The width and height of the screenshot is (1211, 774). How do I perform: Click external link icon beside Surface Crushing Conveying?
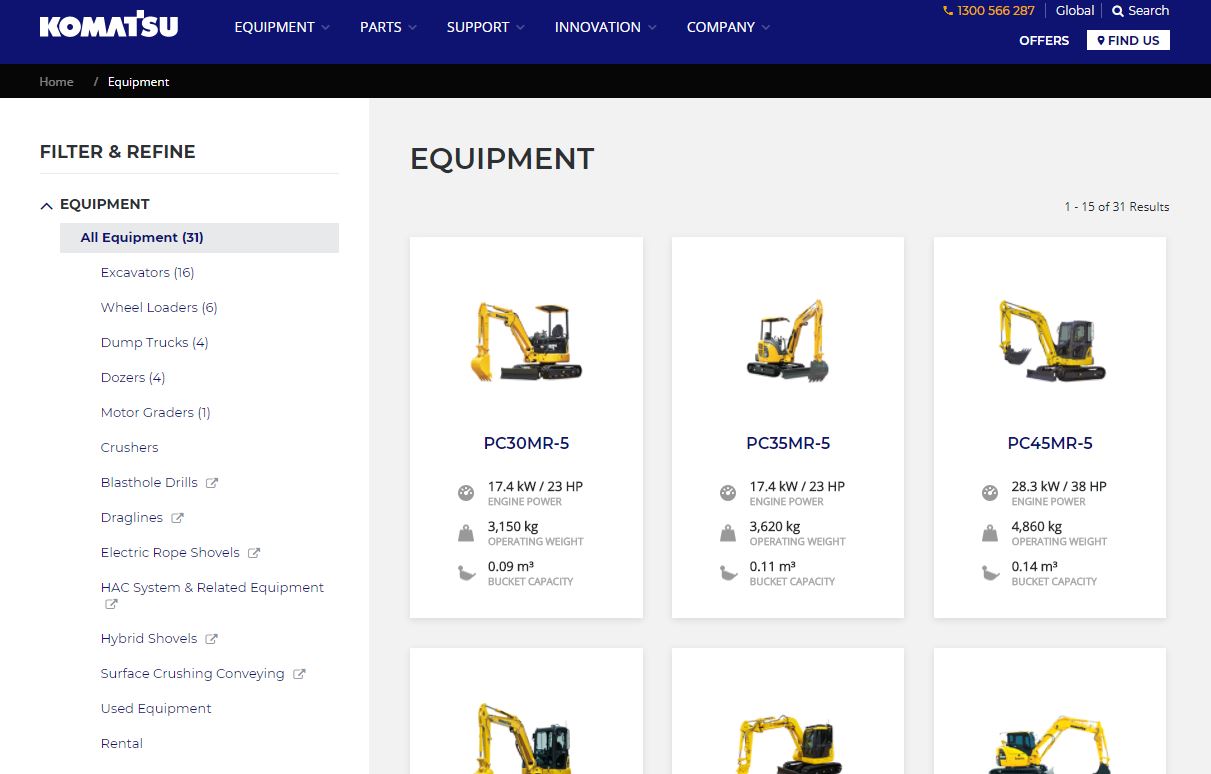coord(299,674)
